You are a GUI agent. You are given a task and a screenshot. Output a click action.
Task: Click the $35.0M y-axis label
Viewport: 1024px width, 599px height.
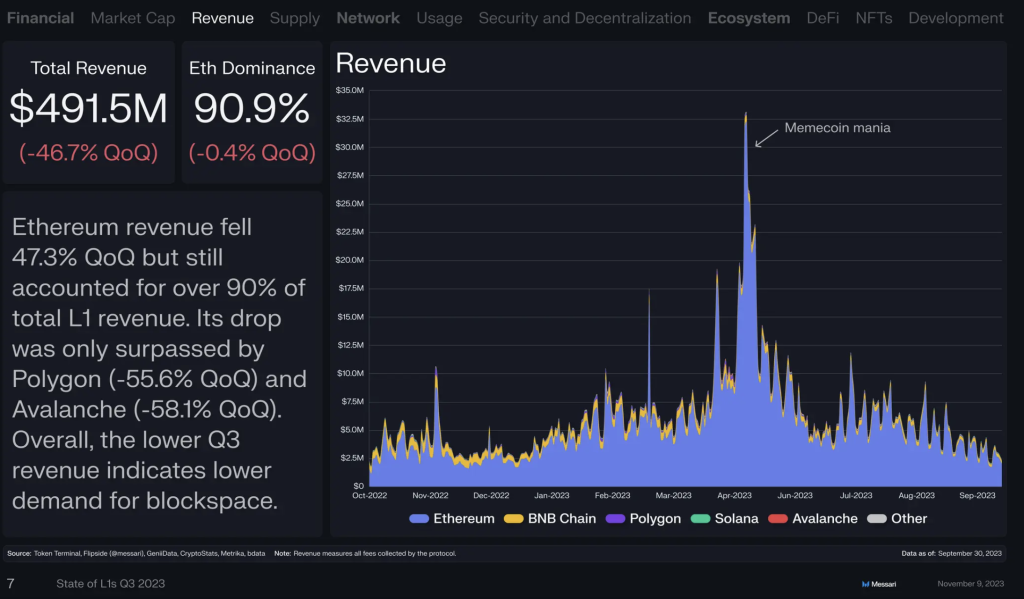[349, 90]
